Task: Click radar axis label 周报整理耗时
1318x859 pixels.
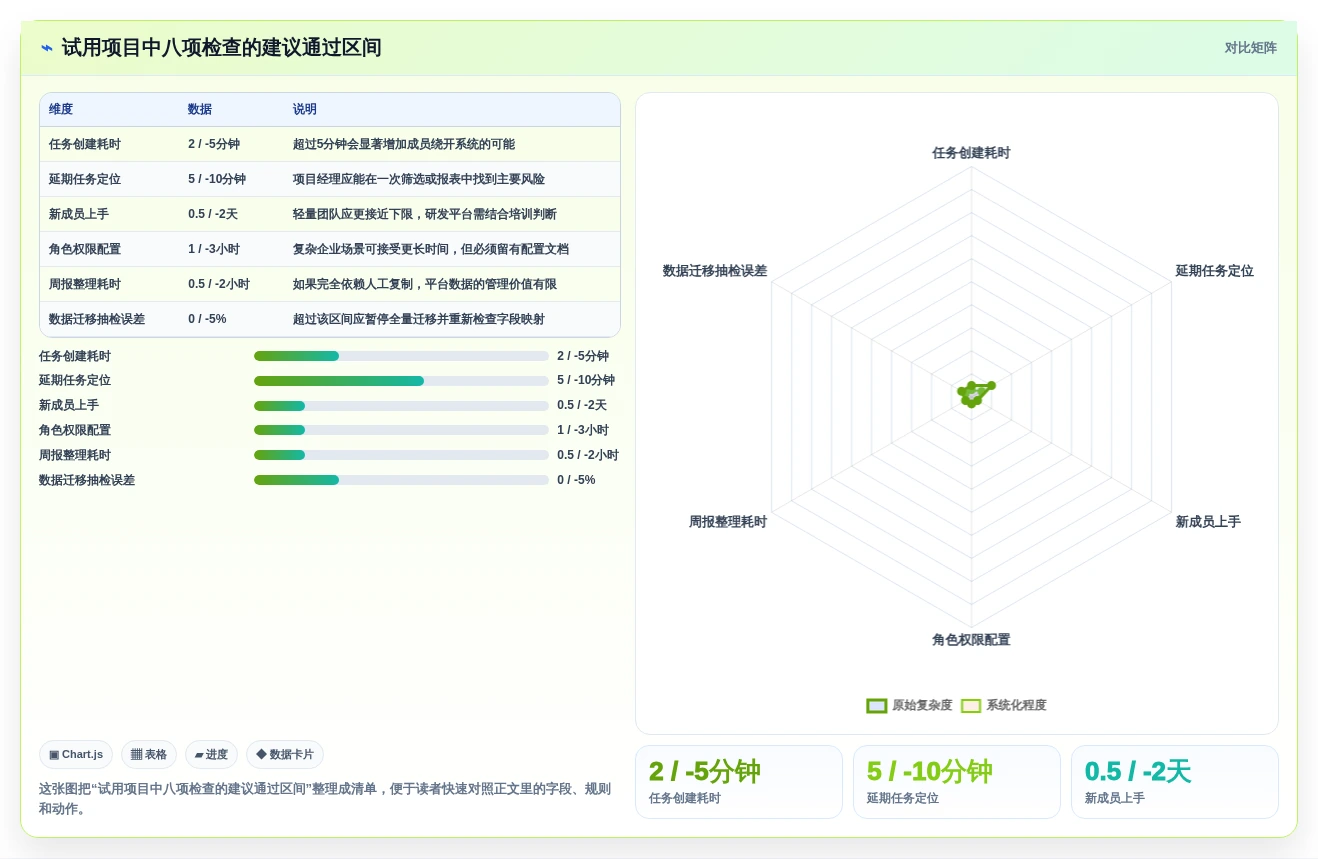Action: click(x=728, y=522)
